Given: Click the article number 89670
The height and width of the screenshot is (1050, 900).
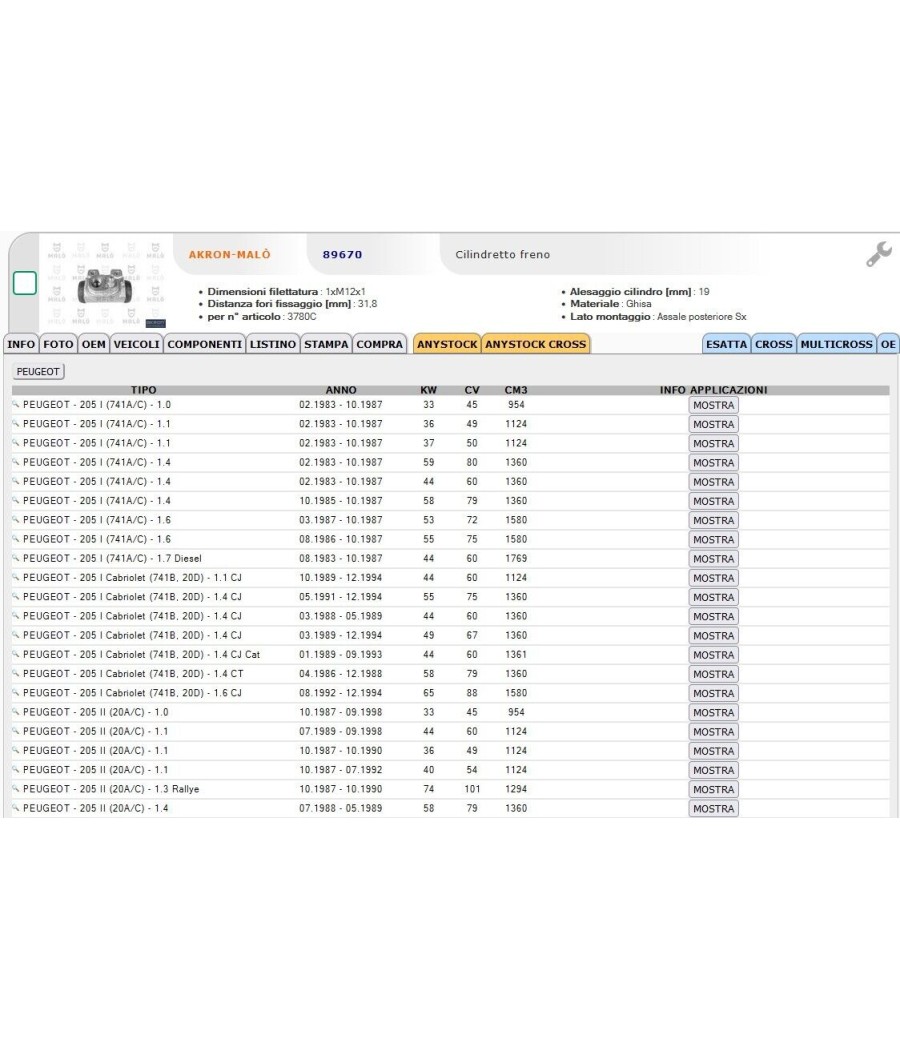Looking at the screenshot, I should tap(342, 254).
